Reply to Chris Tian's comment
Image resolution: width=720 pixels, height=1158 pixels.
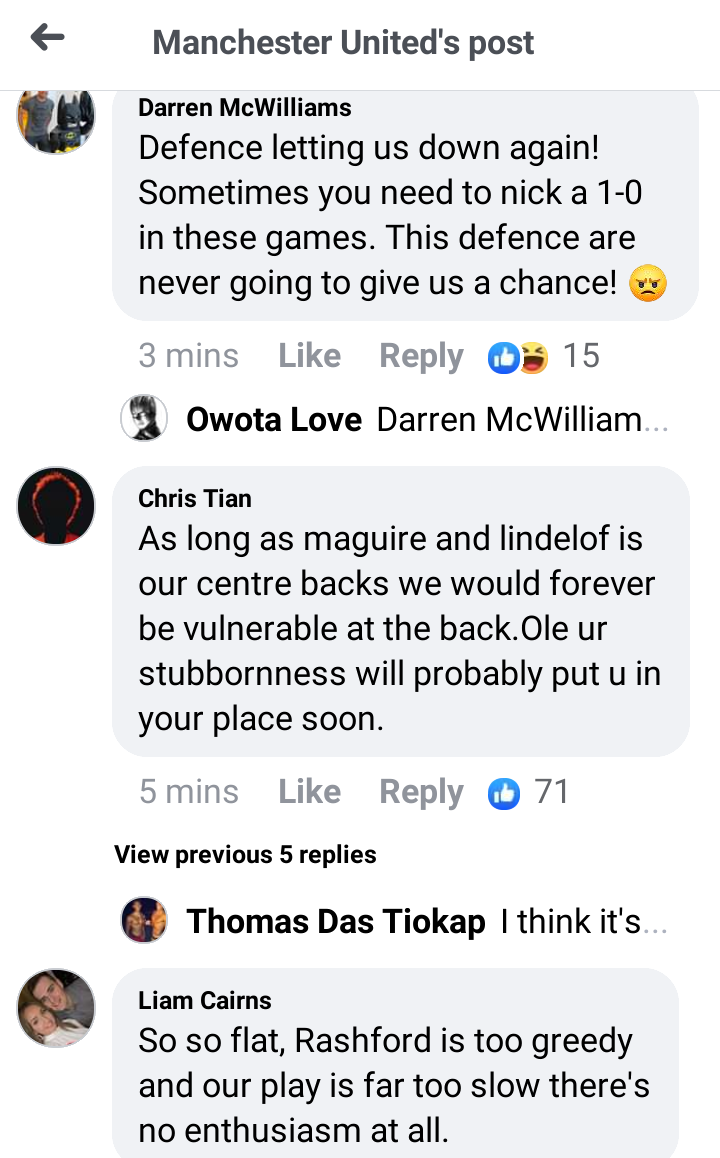421,792
